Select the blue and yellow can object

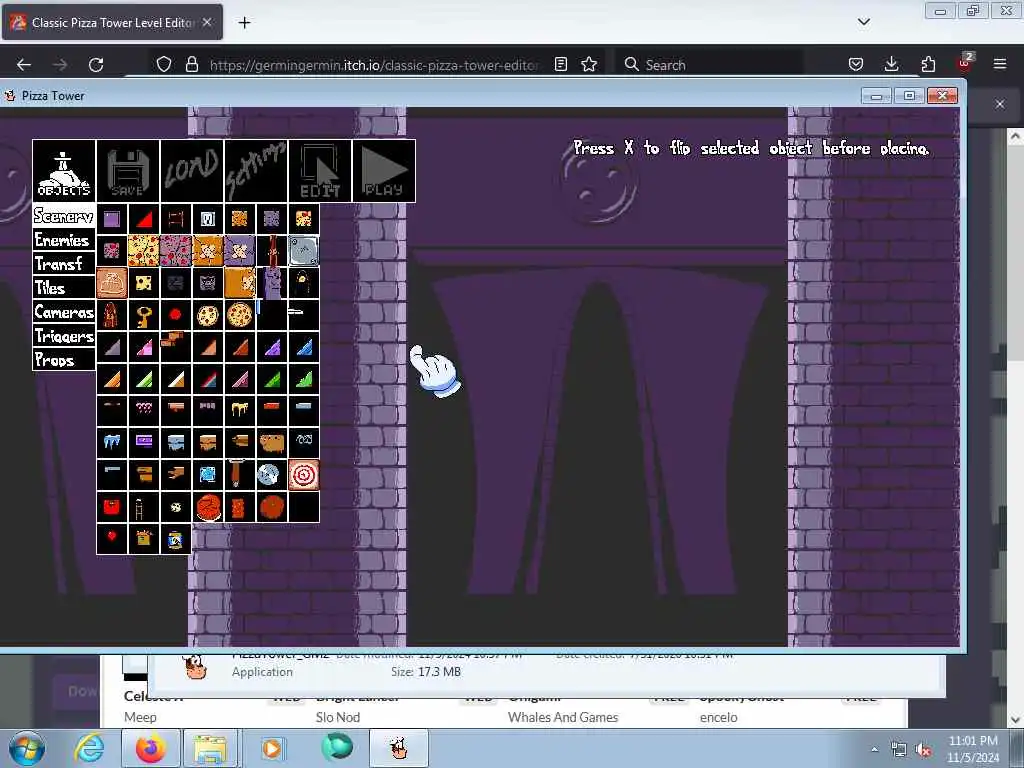point(176,539)
